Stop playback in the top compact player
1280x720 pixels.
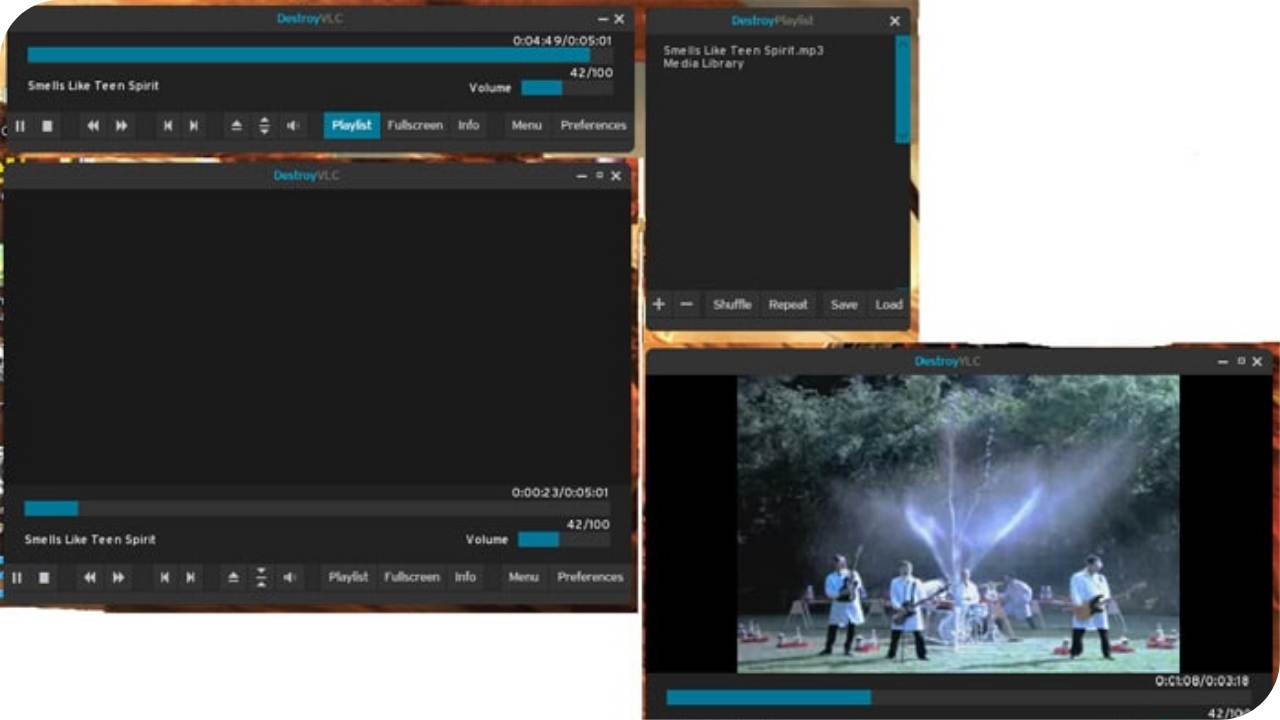pyautogui.click(x=47, y=126)
